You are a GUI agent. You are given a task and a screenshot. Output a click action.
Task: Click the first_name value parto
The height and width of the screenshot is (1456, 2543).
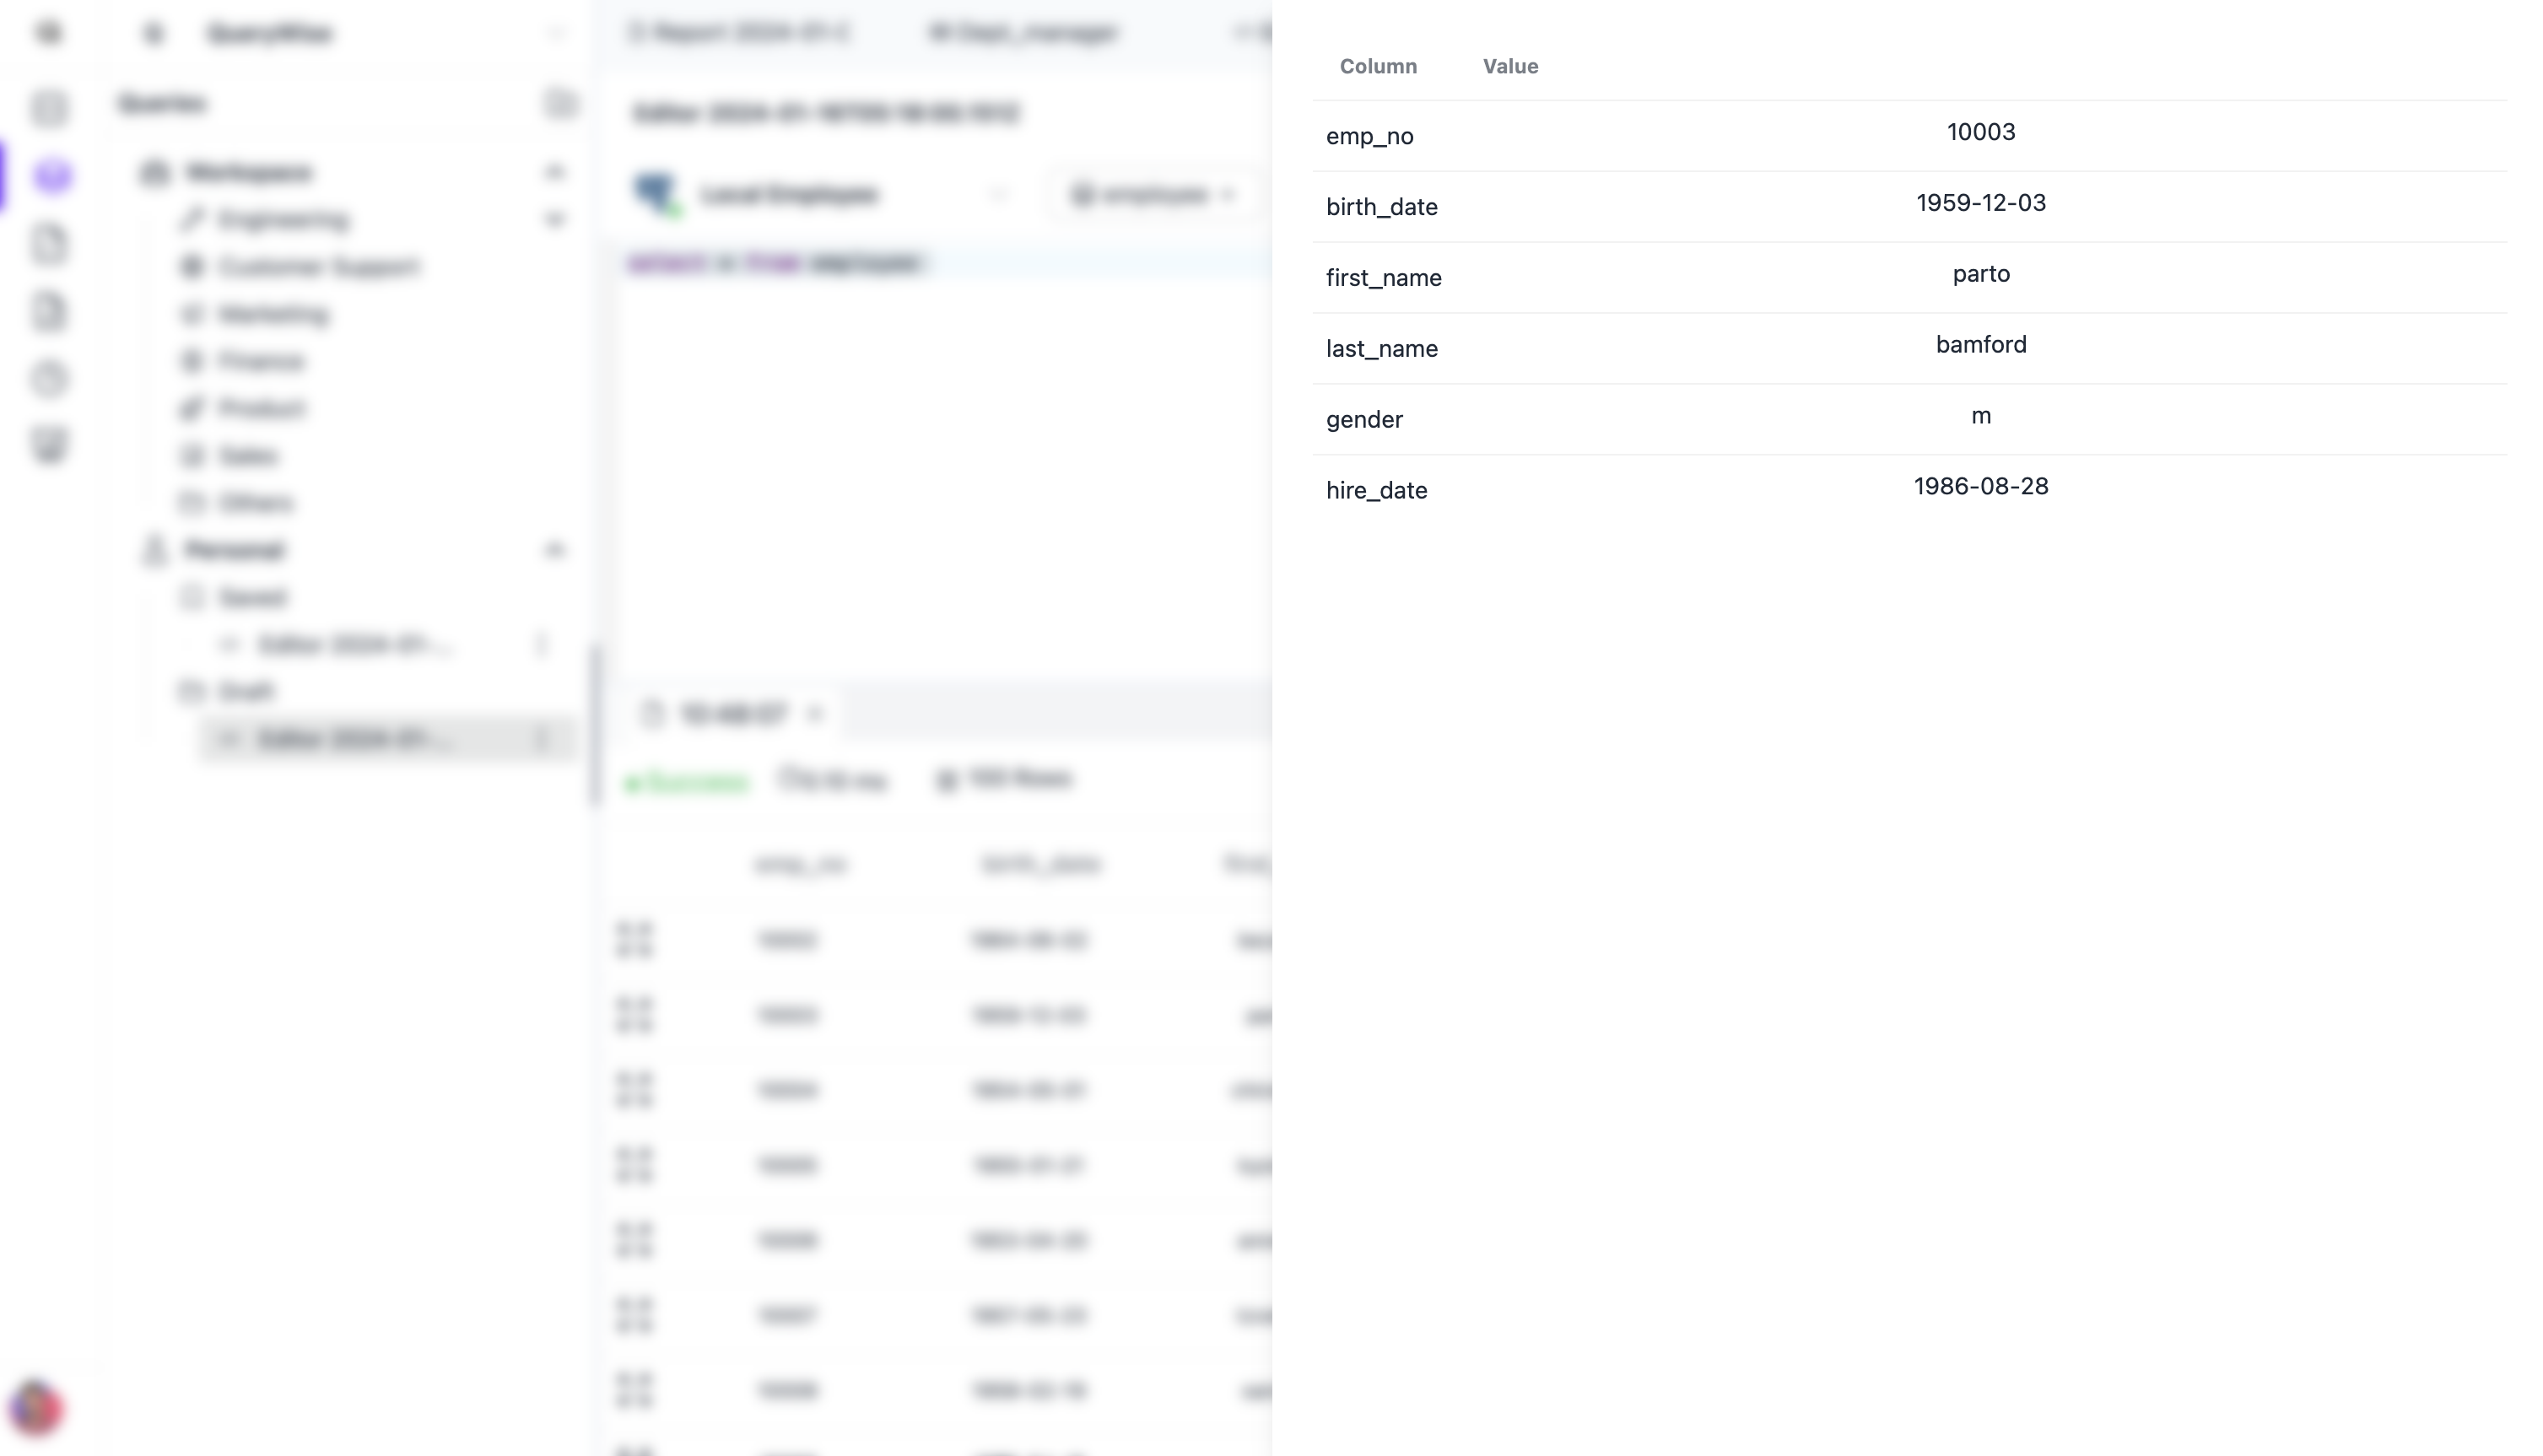coord(1980,274)
